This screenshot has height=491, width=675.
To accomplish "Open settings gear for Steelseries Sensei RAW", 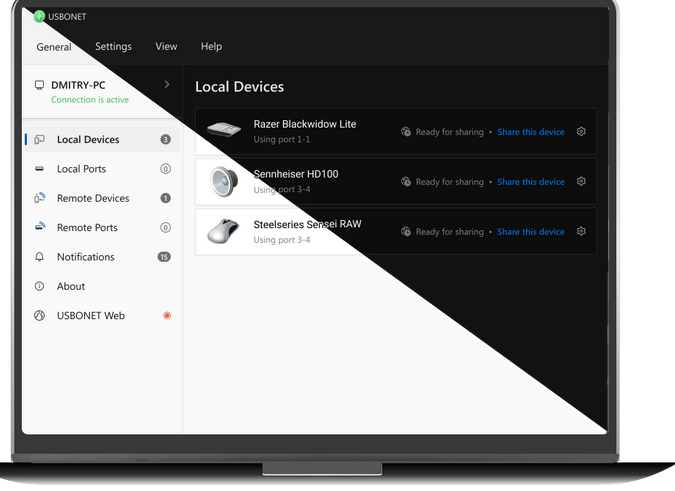I will click(x=581, y=232).
